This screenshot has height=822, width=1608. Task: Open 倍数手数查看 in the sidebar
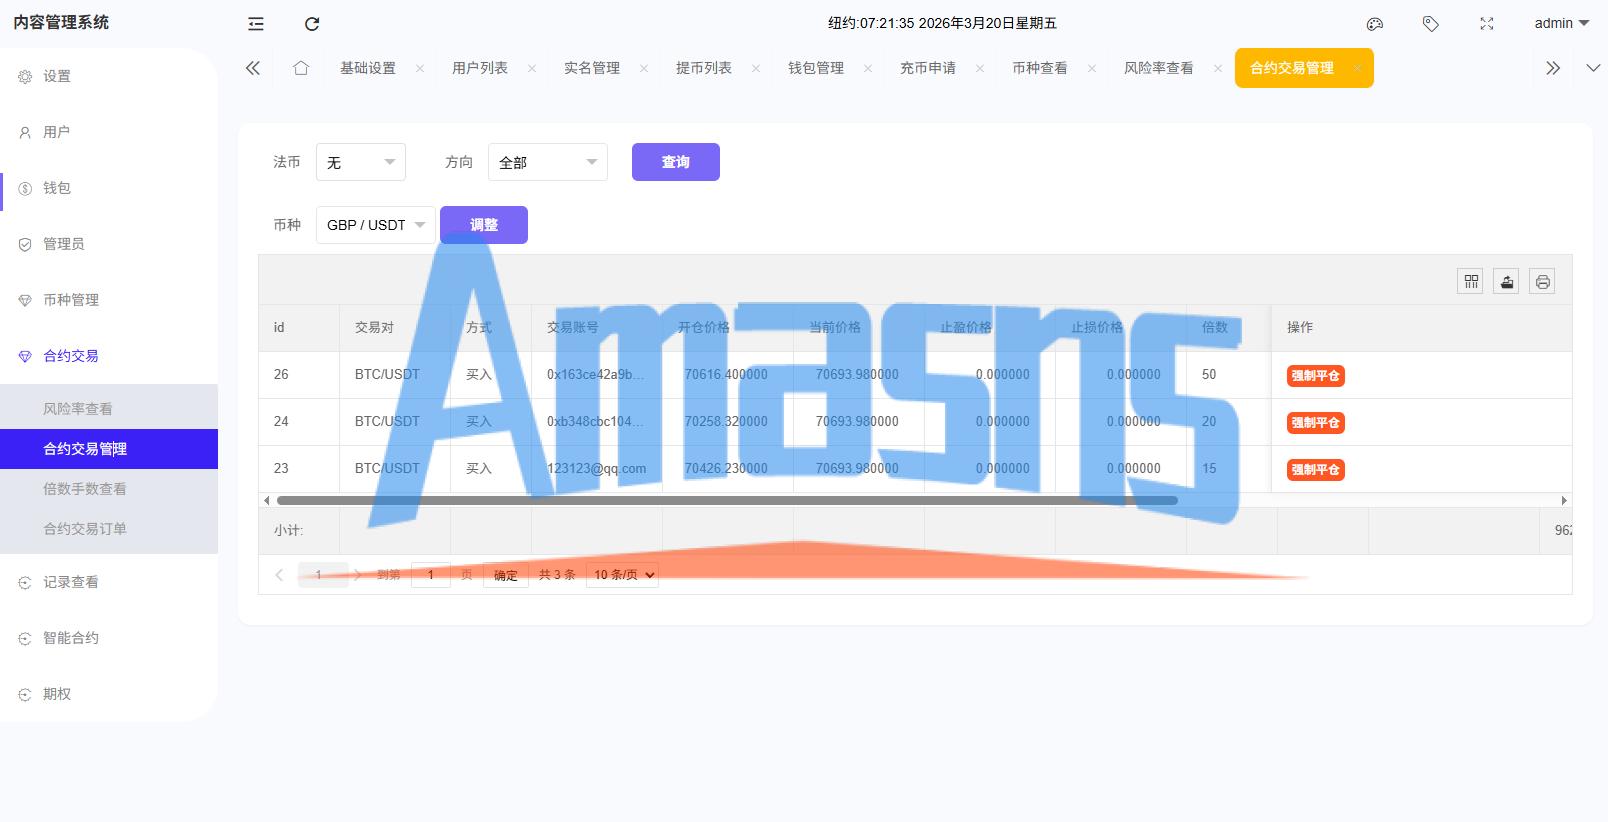tap(109, 489)
